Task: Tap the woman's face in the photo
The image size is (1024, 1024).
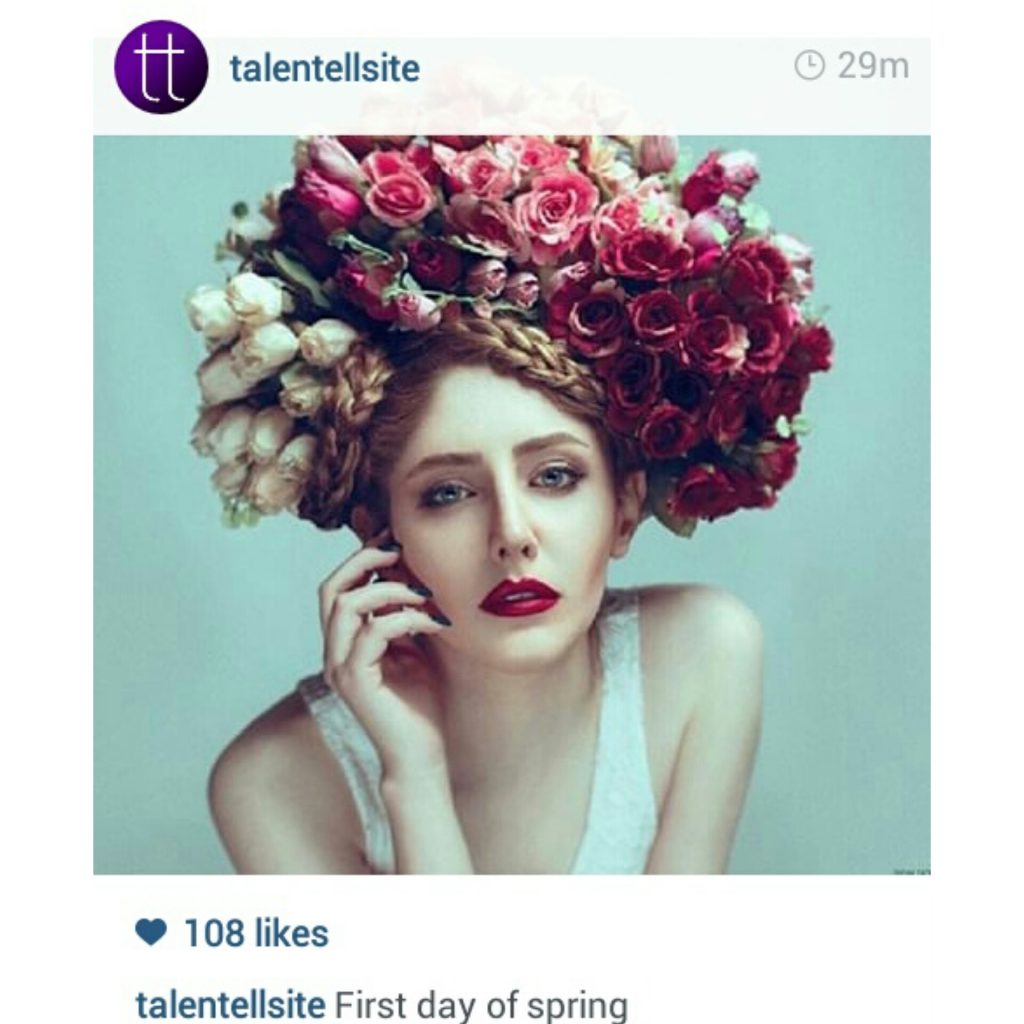Action: (x=503, y=516)
